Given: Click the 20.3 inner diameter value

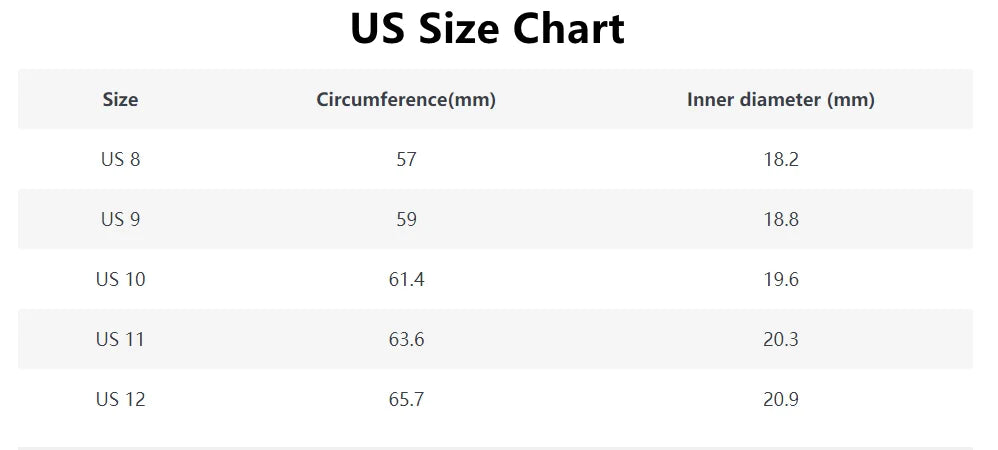Looking at the screenshot, I should (x=780, y=339).
